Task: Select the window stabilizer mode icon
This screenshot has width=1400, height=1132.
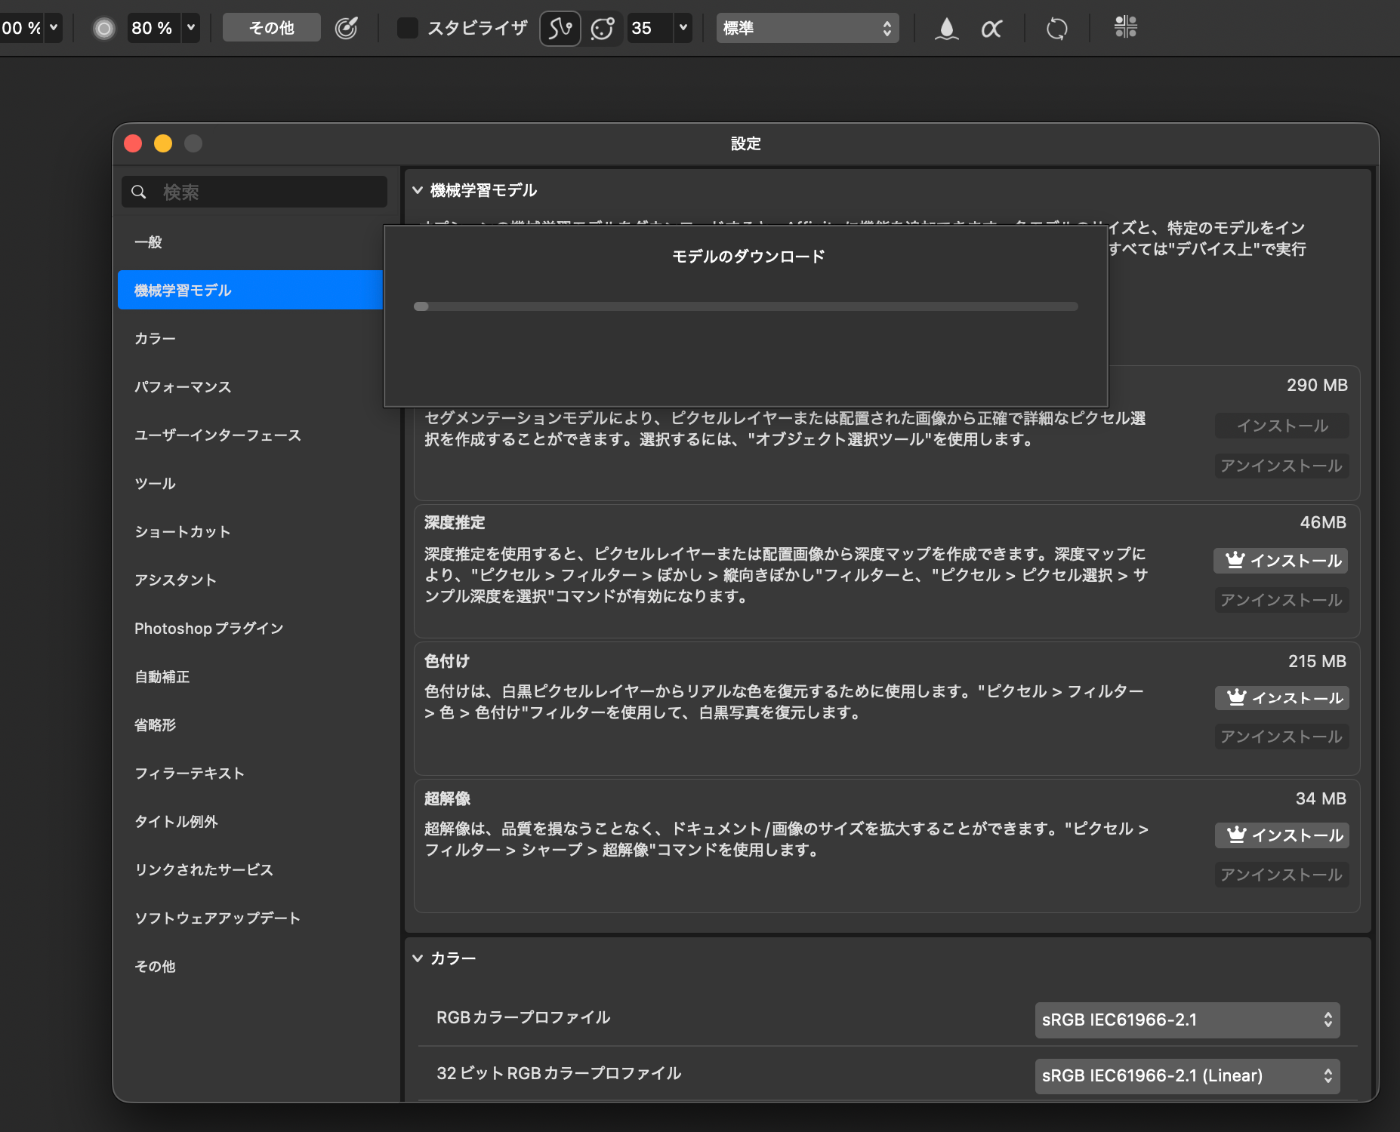Action: (603, 28)
